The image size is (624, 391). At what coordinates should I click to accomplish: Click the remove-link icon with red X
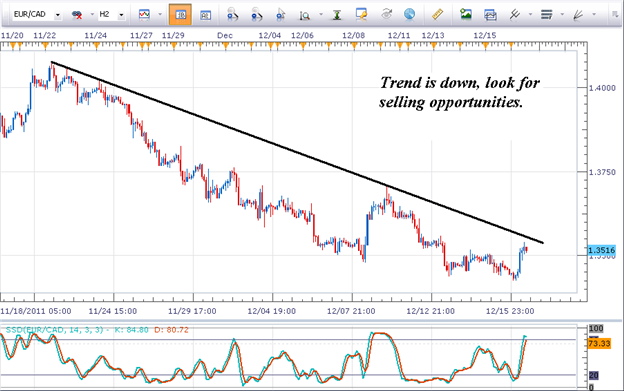point(77,15)
